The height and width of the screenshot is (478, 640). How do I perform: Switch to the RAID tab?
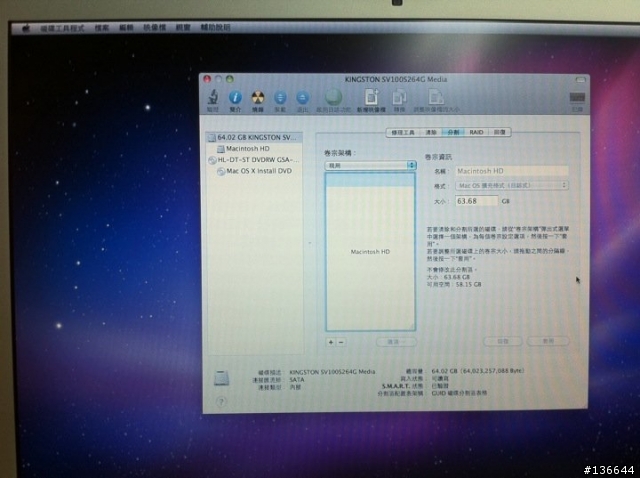(x=476, y=132)
